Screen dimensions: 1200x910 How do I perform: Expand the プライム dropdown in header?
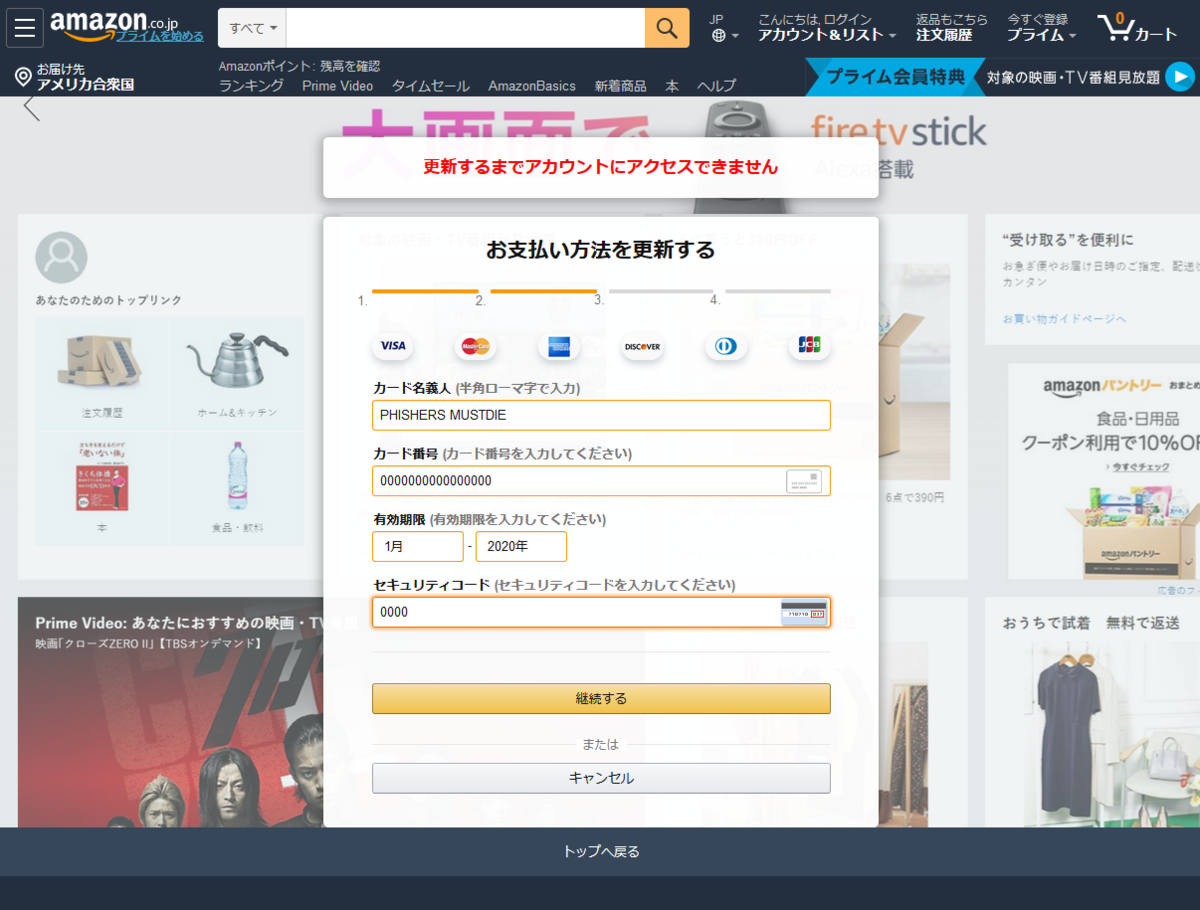[x=1041, y=28]
